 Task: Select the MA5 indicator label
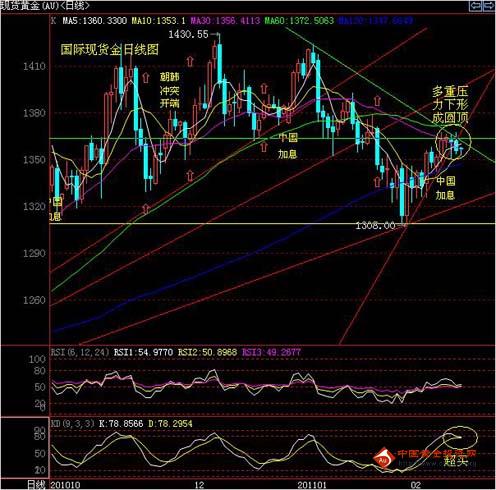95,21
